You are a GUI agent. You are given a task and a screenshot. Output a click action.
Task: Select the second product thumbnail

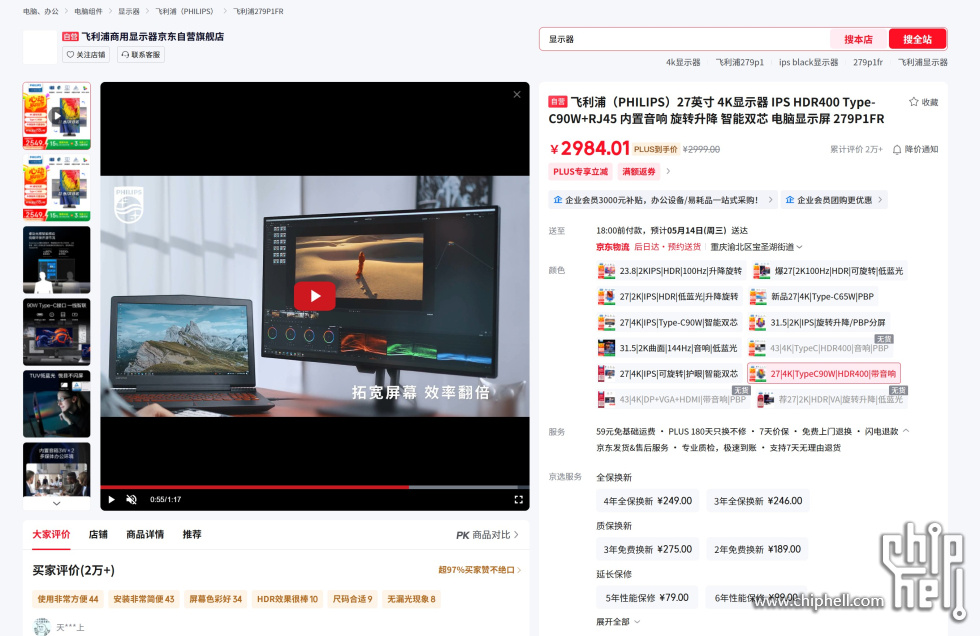tap(57, 187)
